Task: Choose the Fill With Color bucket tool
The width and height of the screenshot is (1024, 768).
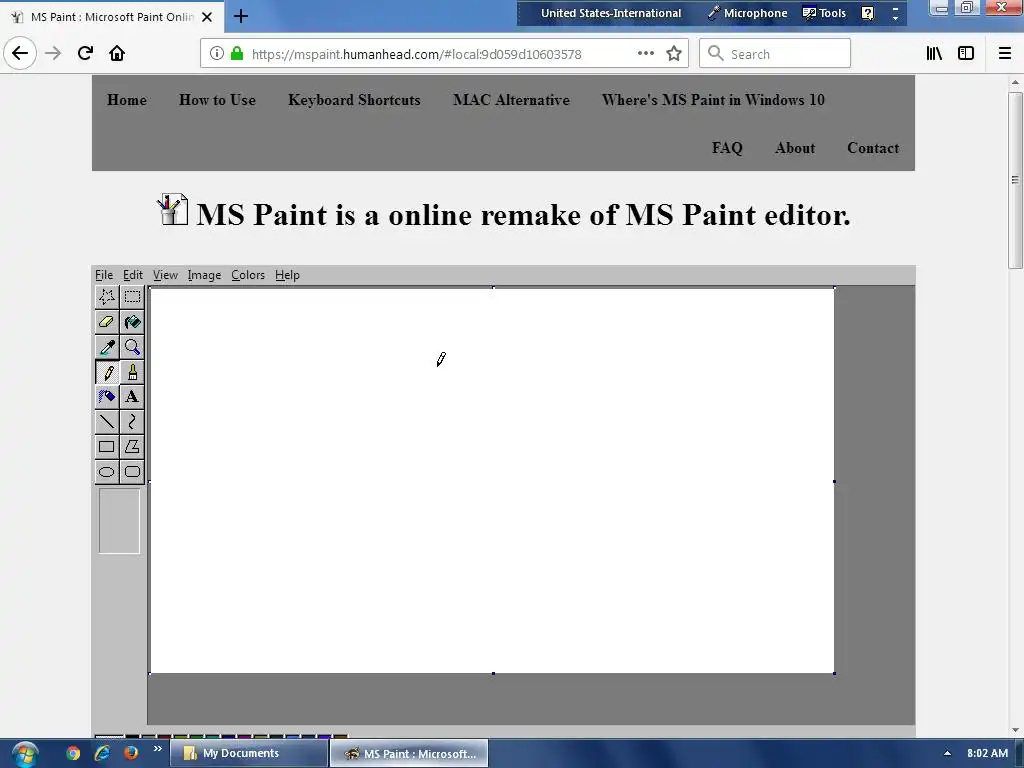Action: [132, 322]
